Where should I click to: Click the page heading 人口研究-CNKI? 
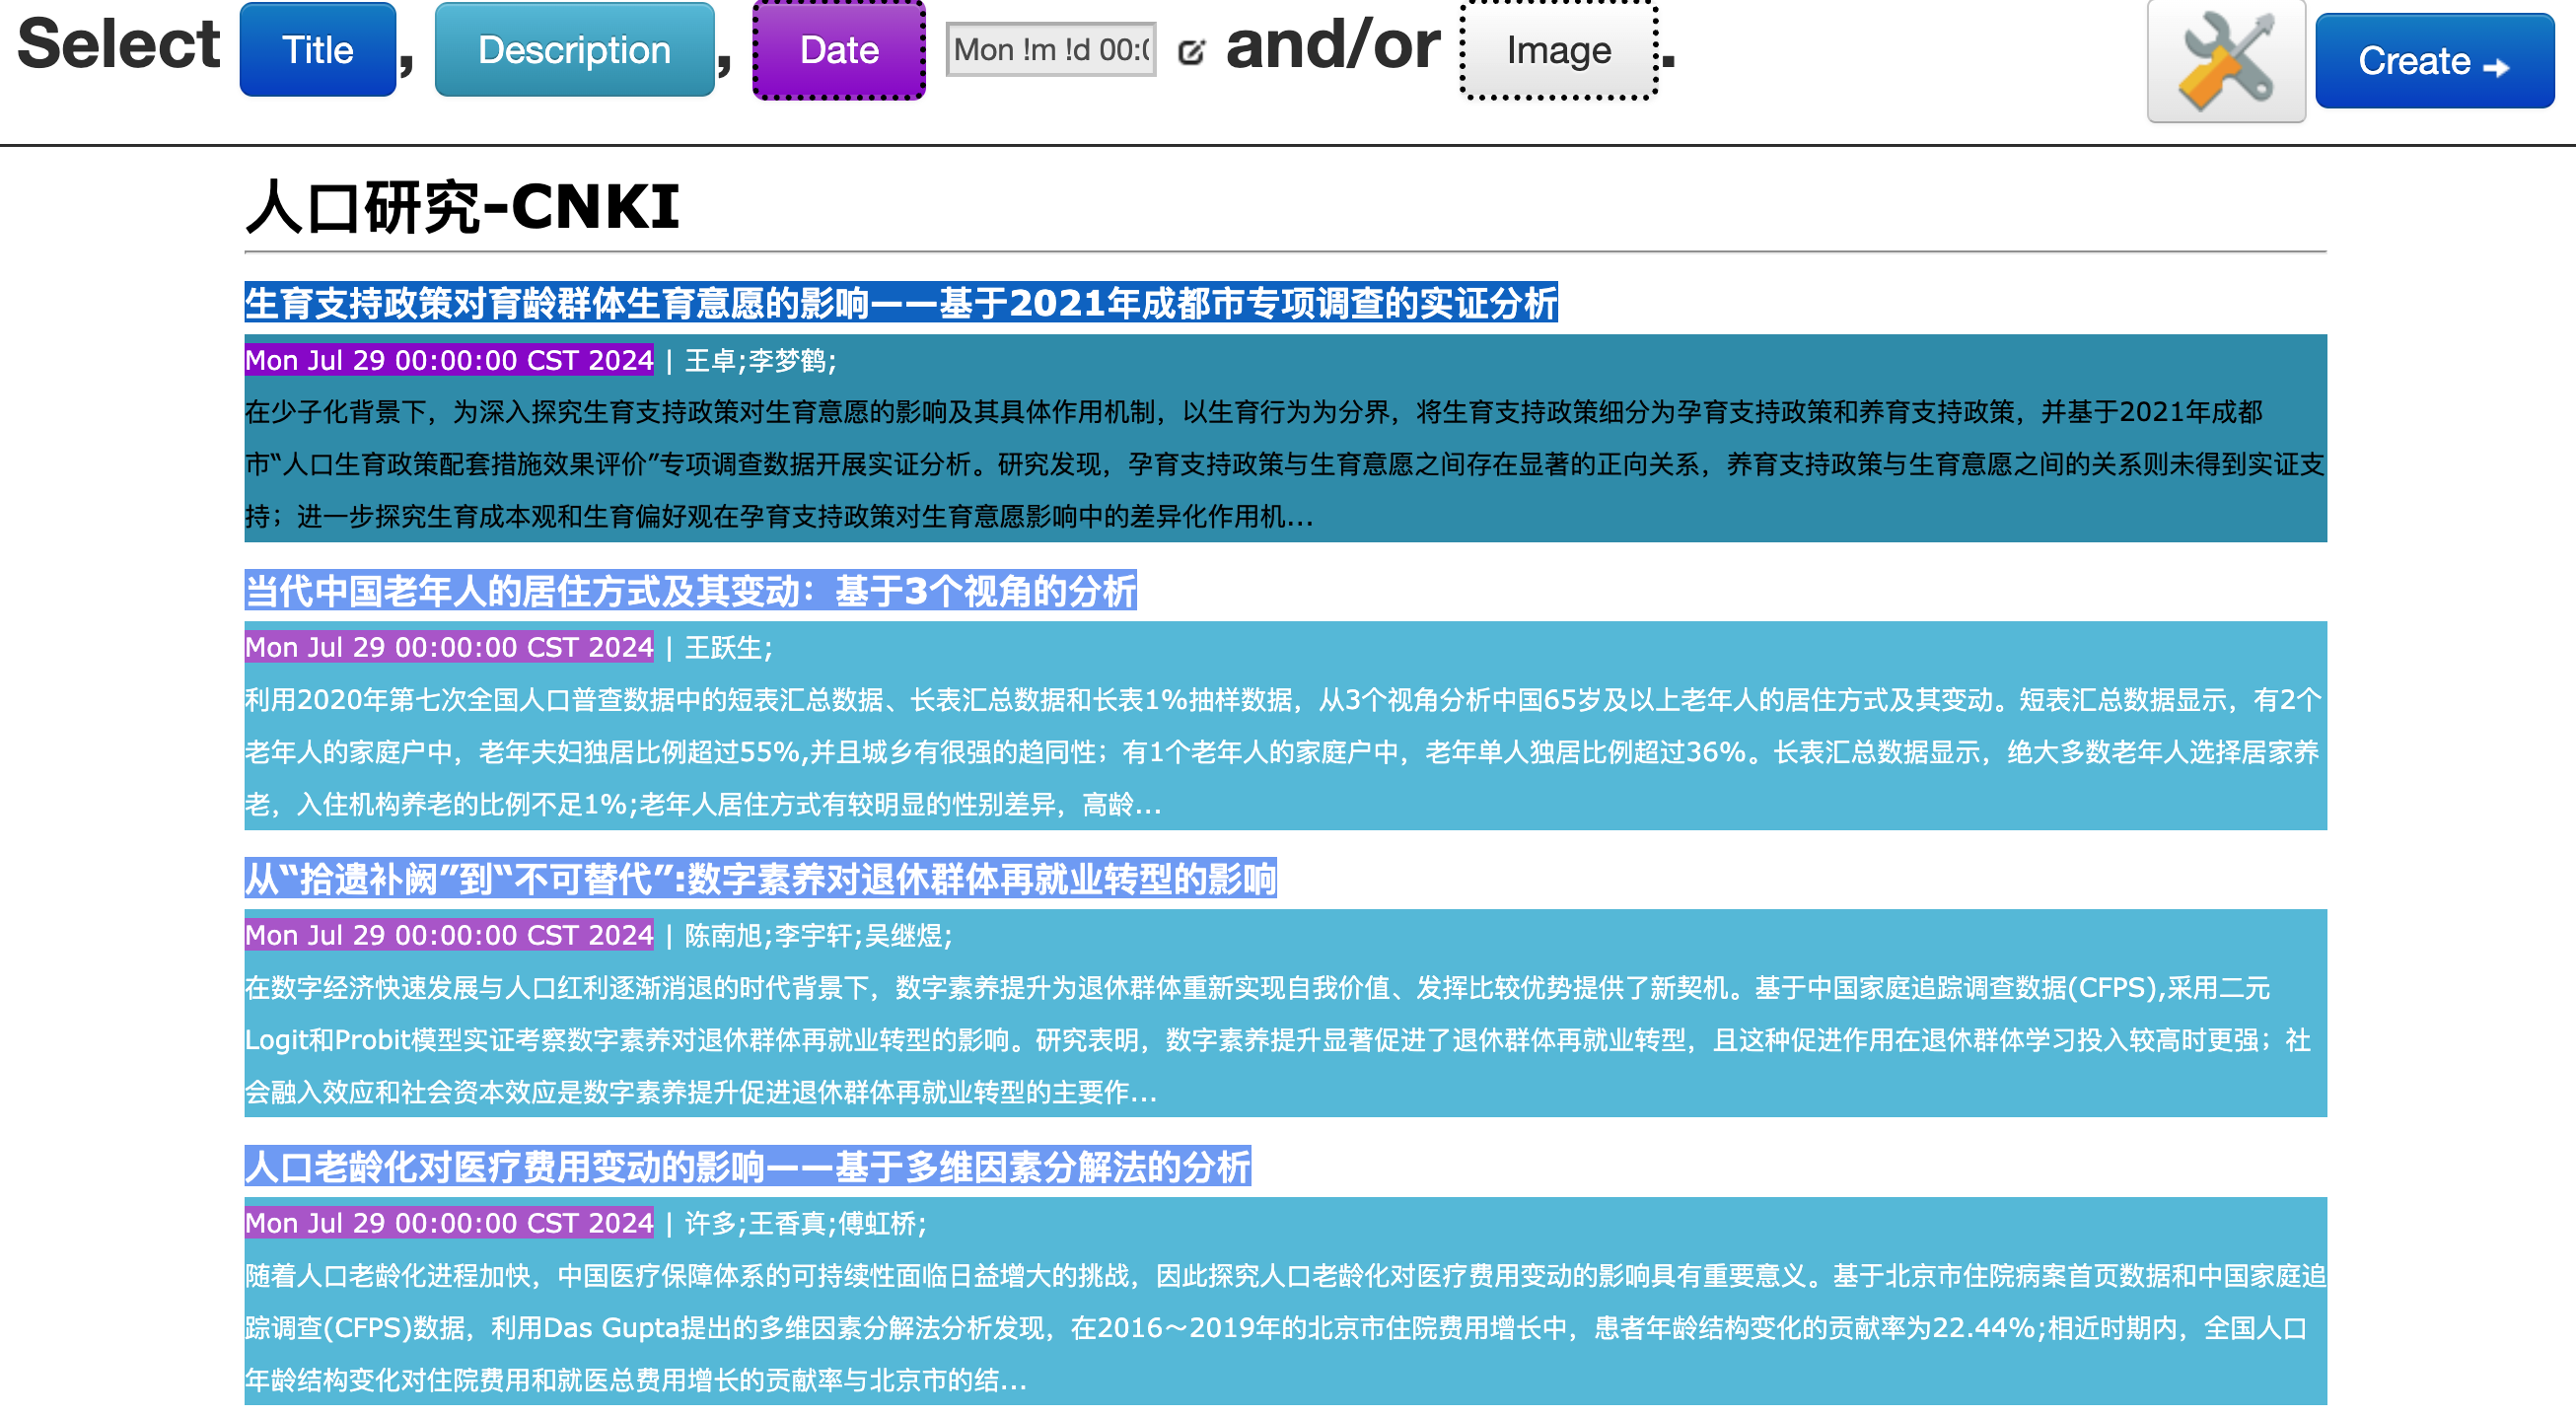pyautogui.click(x=462, y=207)
